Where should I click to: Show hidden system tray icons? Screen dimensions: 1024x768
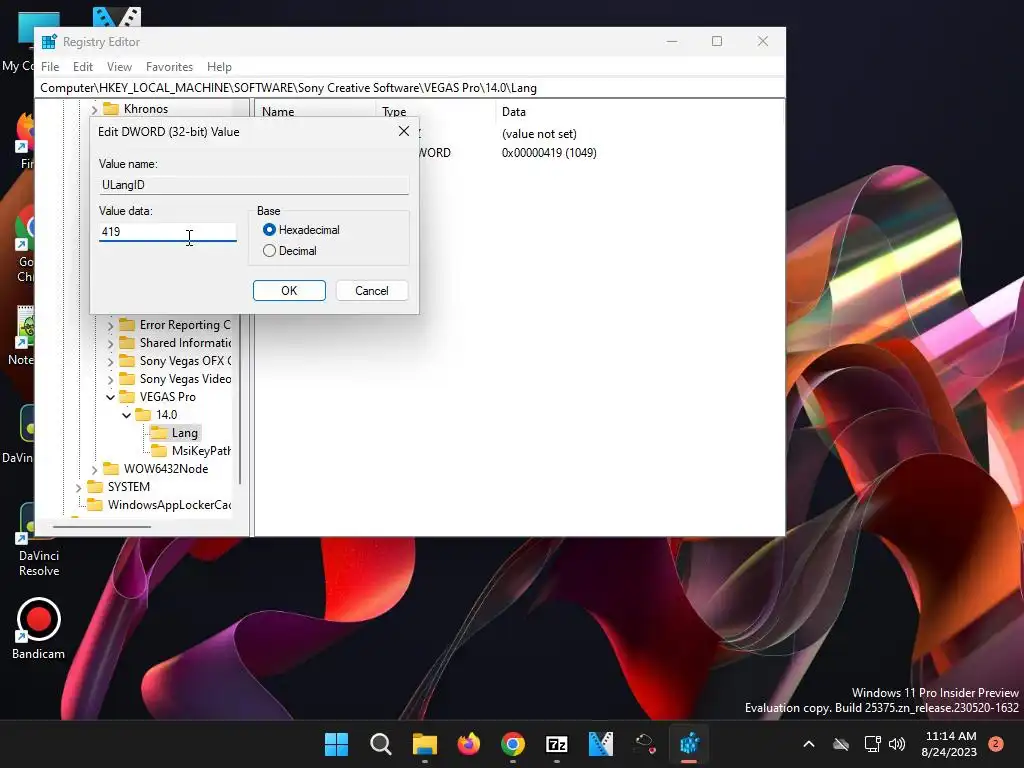pyautogui.click(x=808, y=744)
